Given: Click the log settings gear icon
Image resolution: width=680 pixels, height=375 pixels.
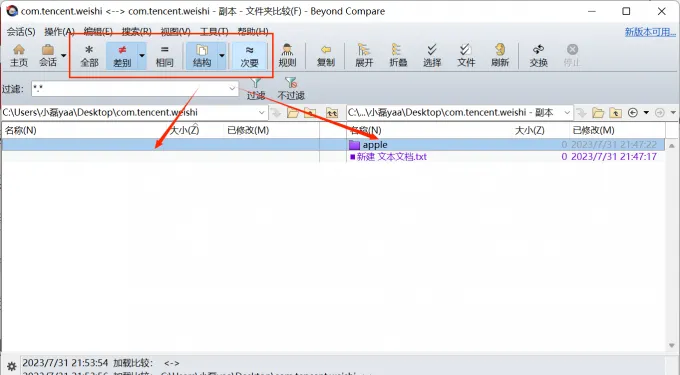Looking at the screenshot, I should (x=12, y=366).
